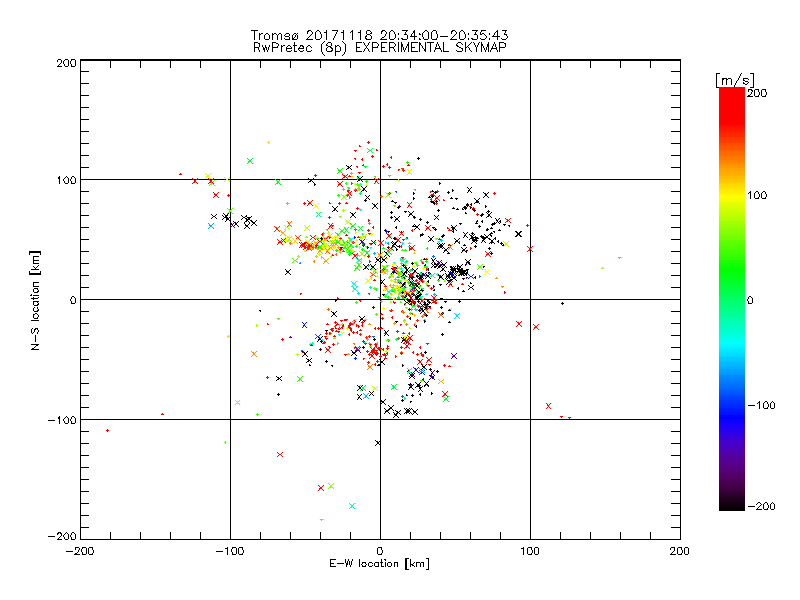Screen dimensions: 800x600
Task: Click the 'N-S location [km]' axis label
Action: [35, 301]
